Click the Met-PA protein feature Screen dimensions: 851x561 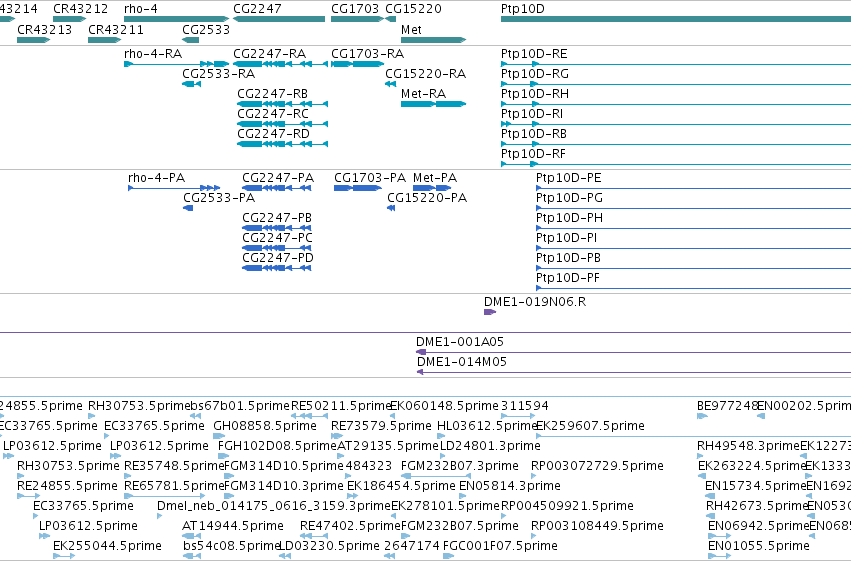(432, 188)
